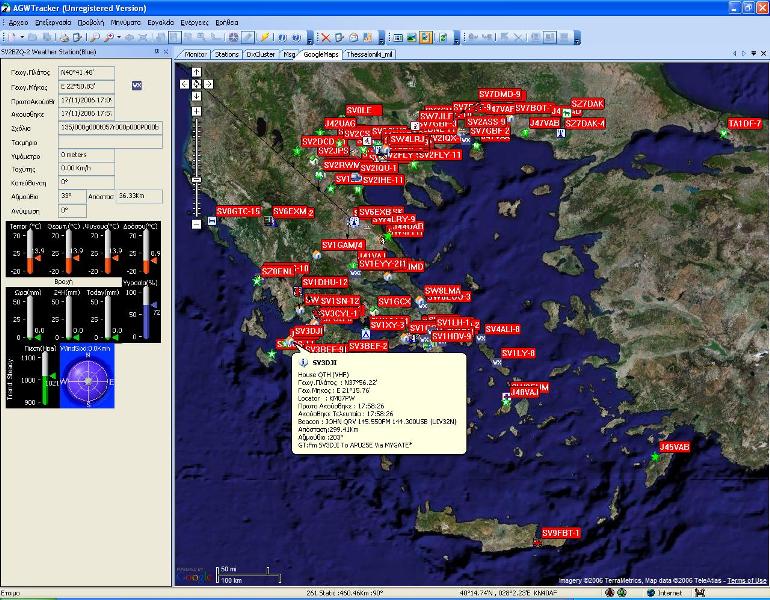
Task: Close the Weather Station side panel
Action: pos(166,52)
